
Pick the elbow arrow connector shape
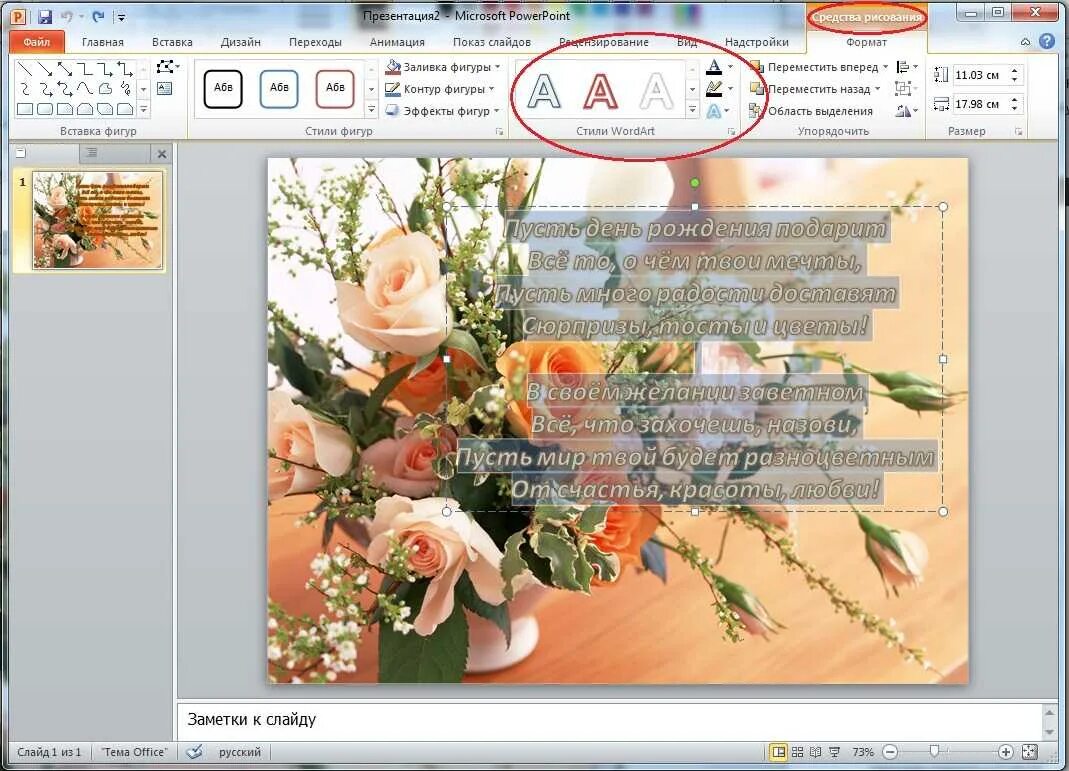[104, 69]
